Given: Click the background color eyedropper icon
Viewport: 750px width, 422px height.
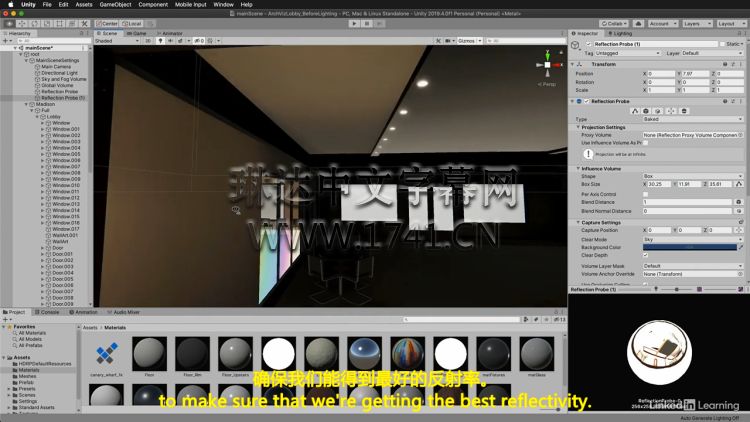Looking at the screenshot, I should pyautogui.click(x=741, y=247).
